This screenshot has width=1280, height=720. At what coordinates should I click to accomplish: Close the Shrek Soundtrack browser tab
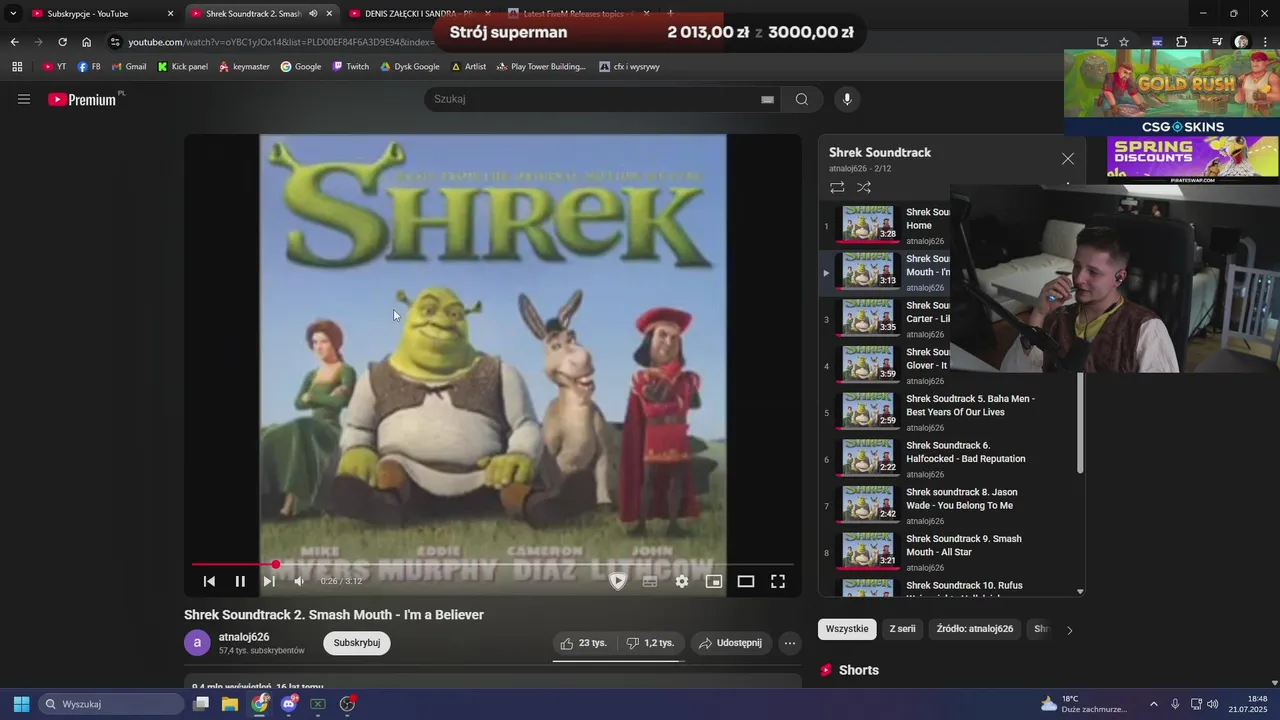coord(329,14)
